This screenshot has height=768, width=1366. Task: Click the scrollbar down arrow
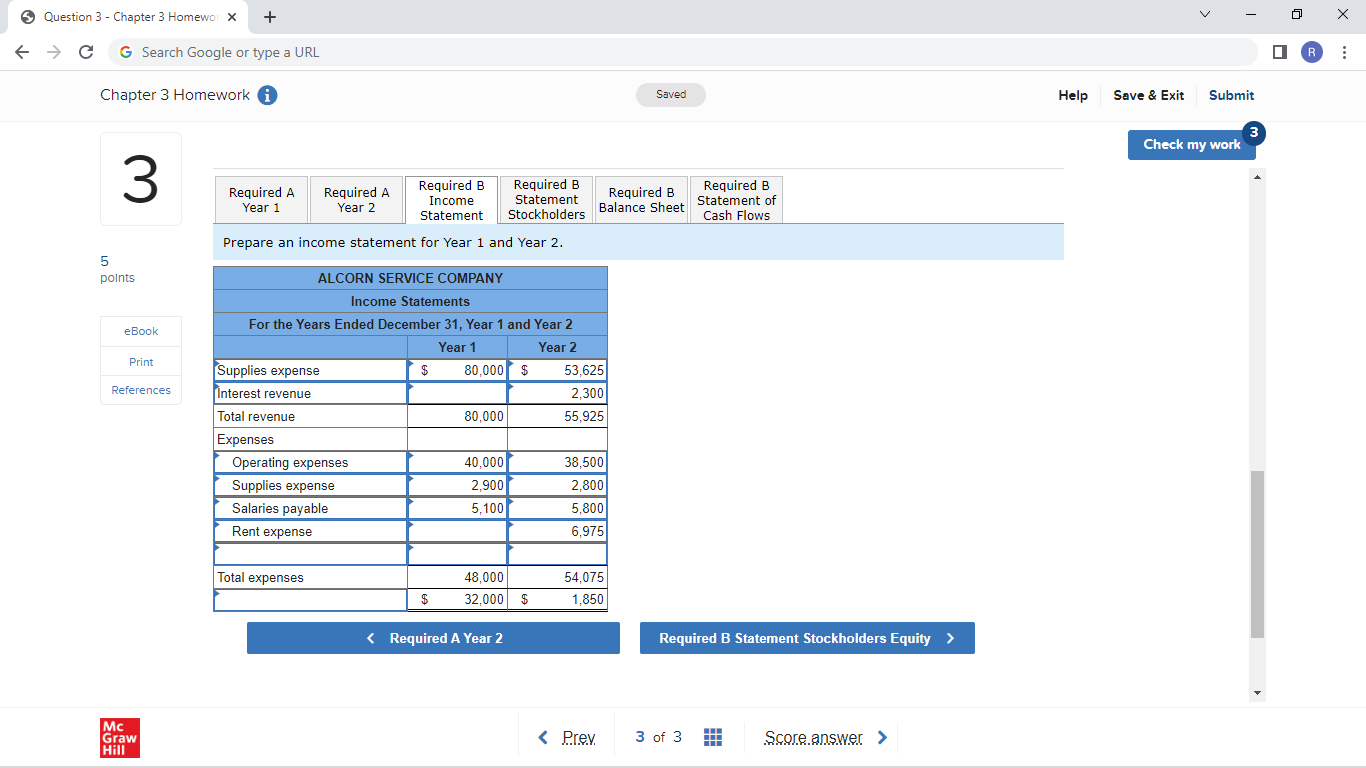[1258, 693]
